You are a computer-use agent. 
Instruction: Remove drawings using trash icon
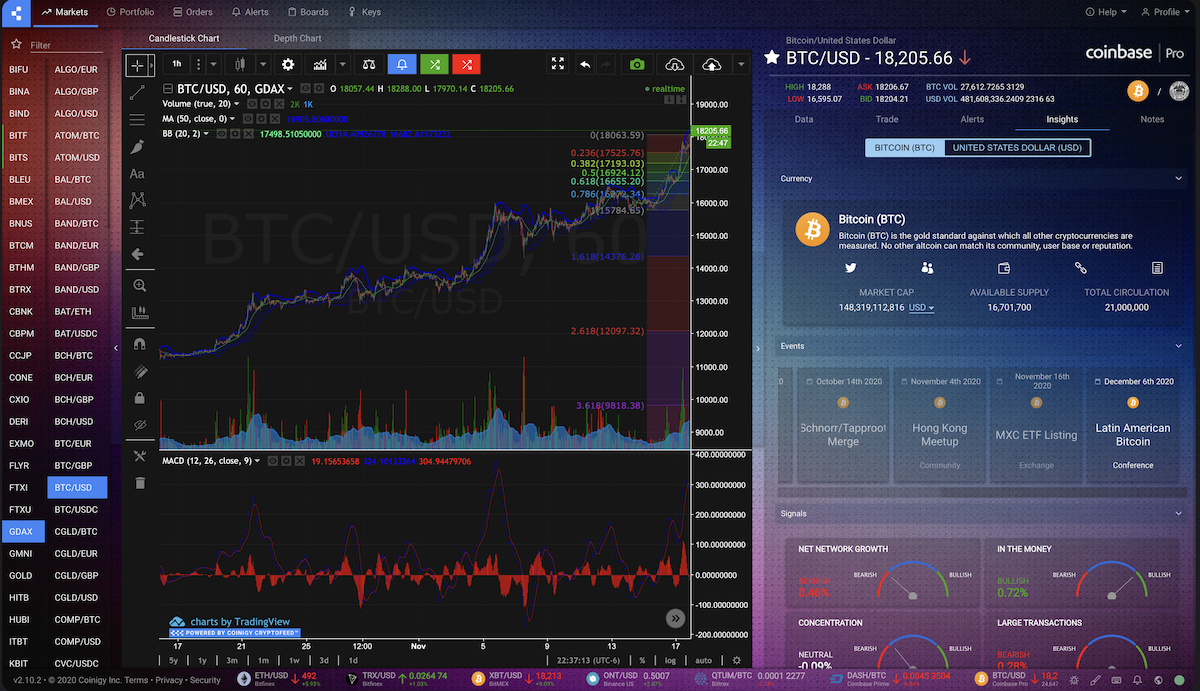point(139,483)
